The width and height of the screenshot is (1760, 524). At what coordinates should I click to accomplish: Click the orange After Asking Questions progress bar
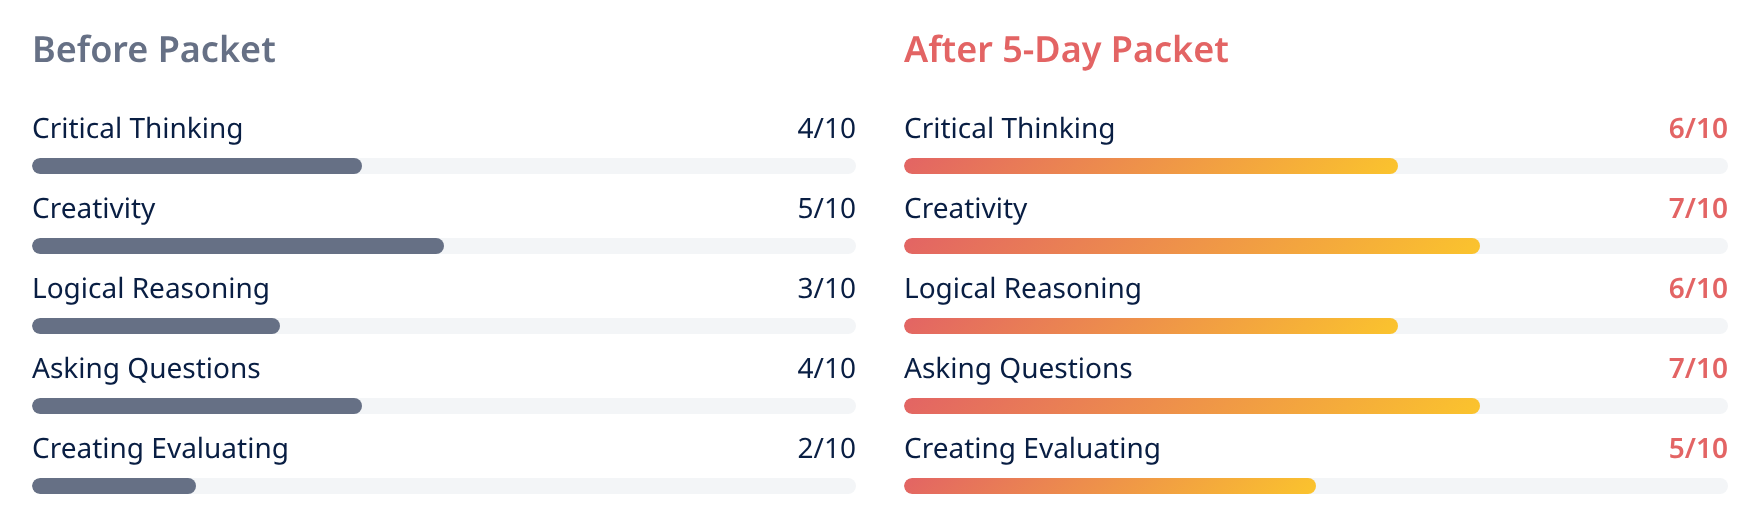click(1192, 406)
